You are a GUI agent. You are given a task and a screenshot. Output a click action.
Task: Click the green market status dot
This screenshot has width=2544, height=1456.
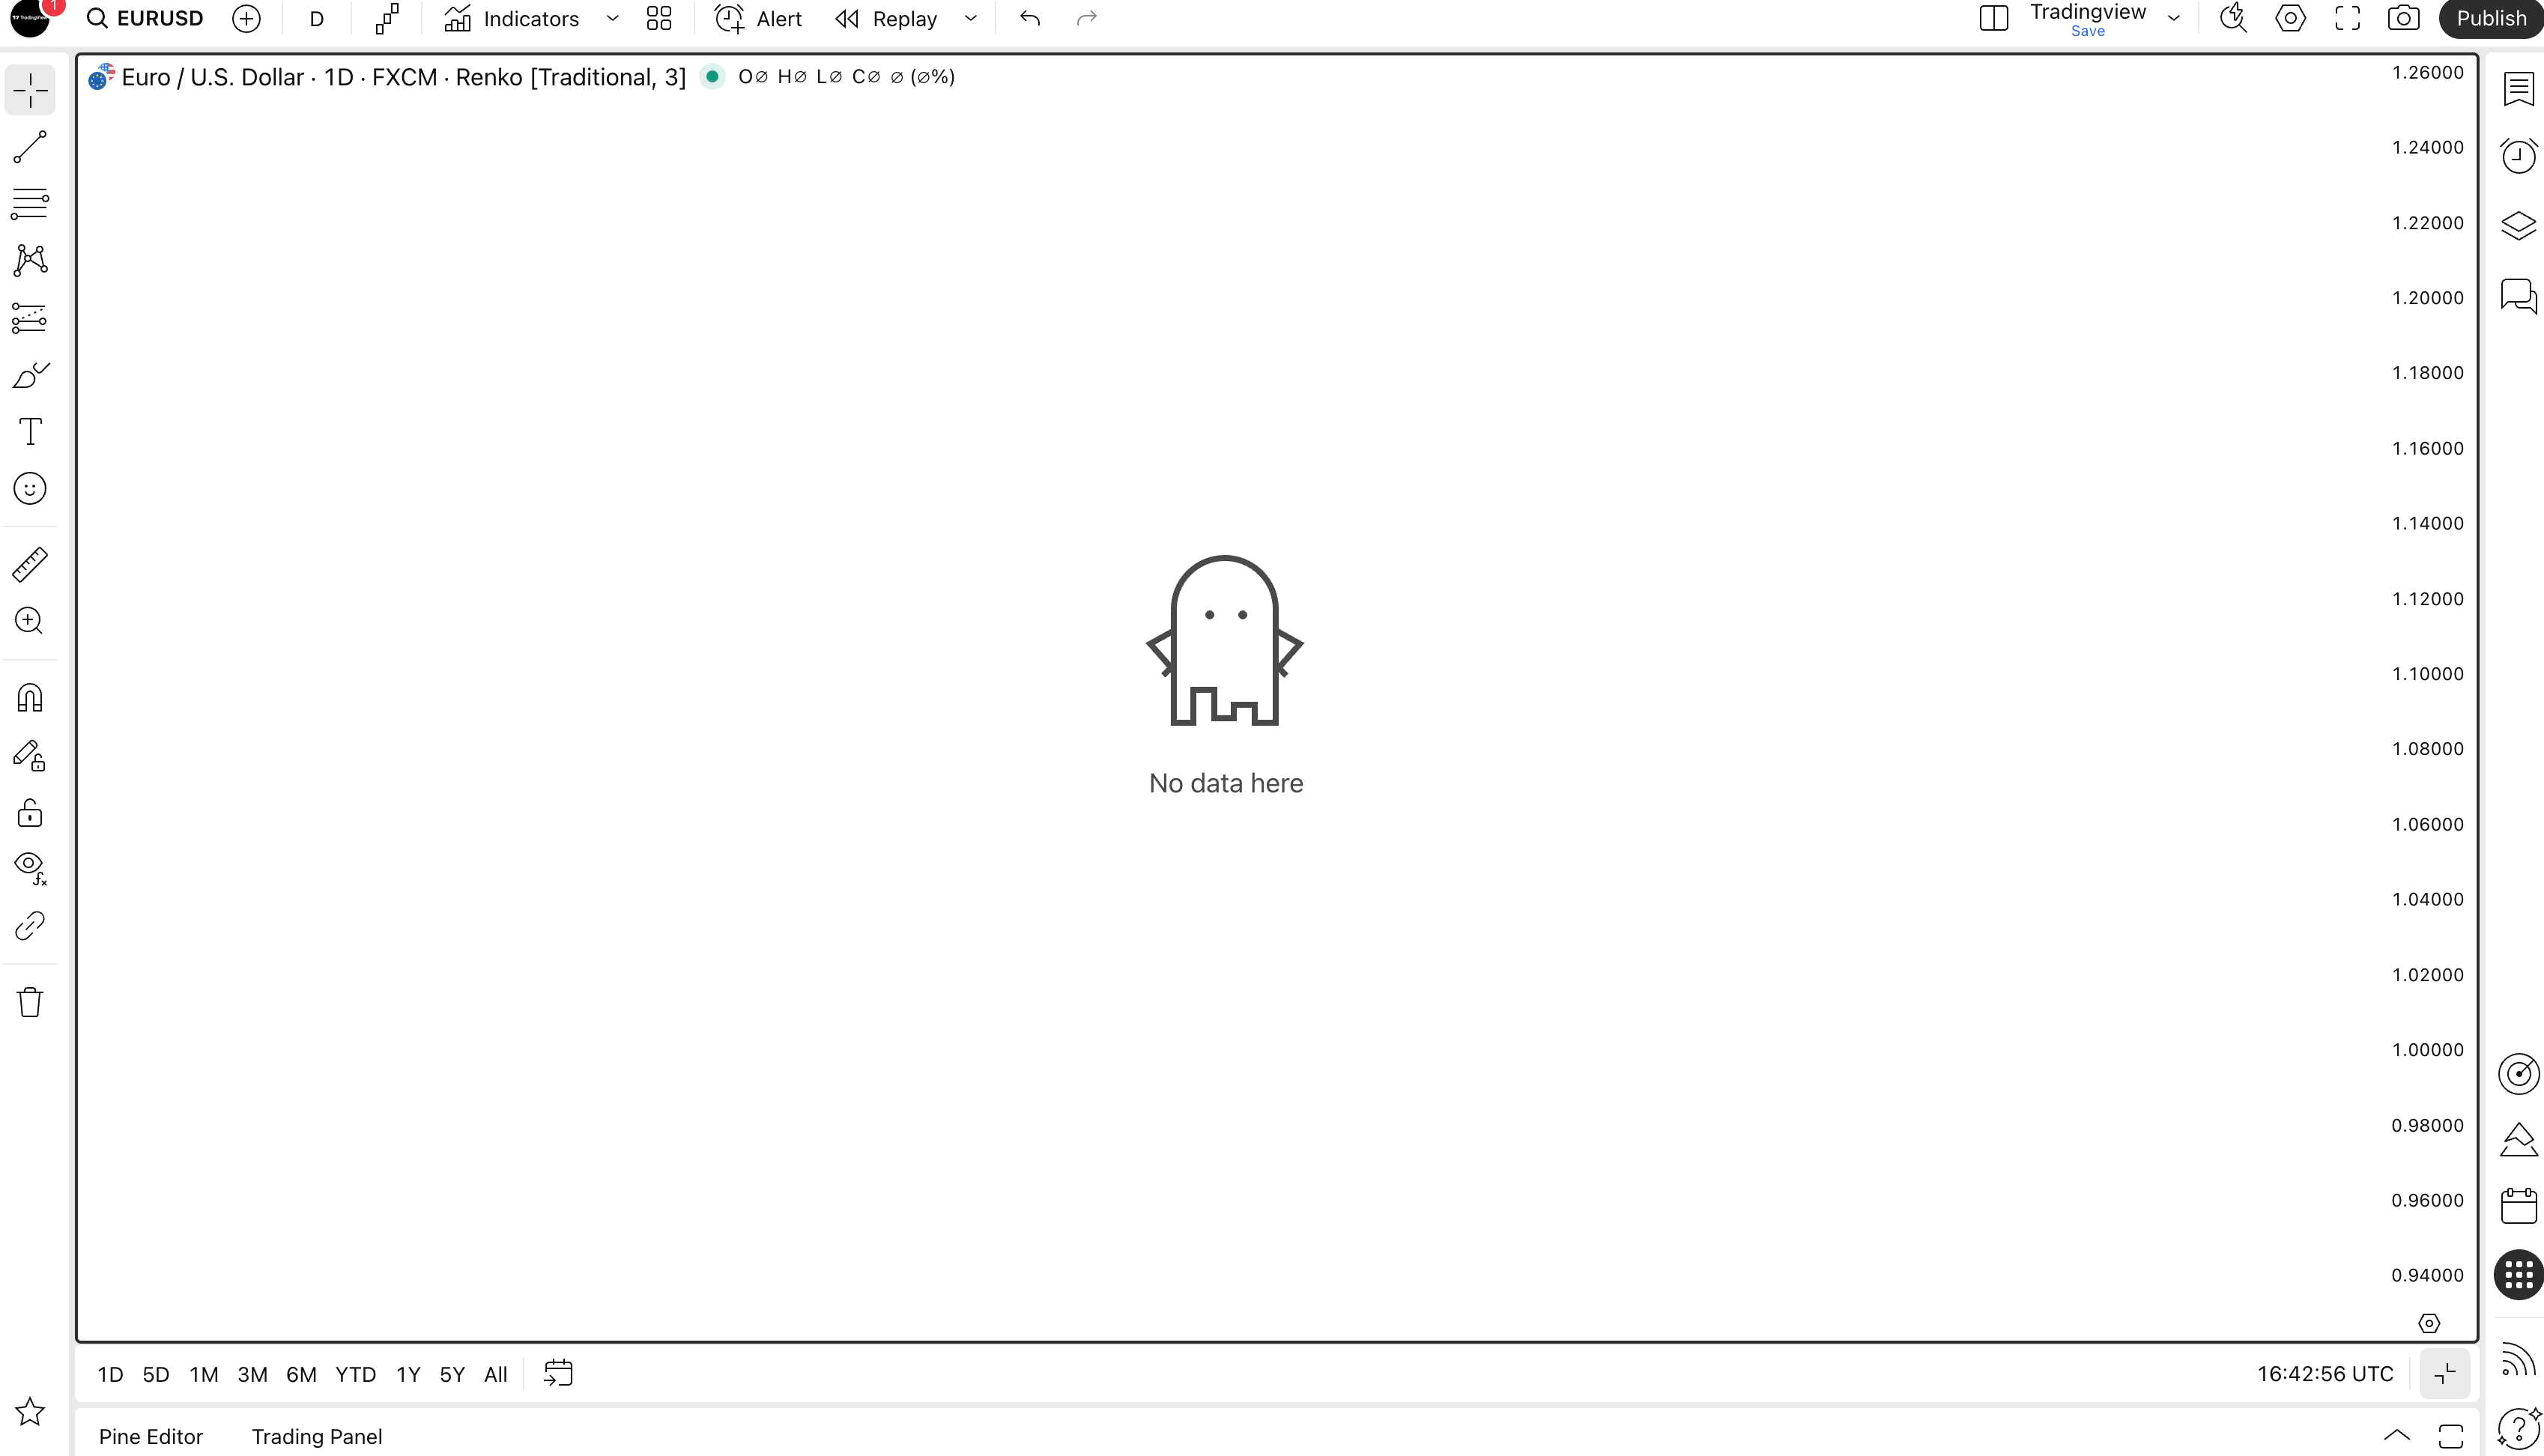712,76
